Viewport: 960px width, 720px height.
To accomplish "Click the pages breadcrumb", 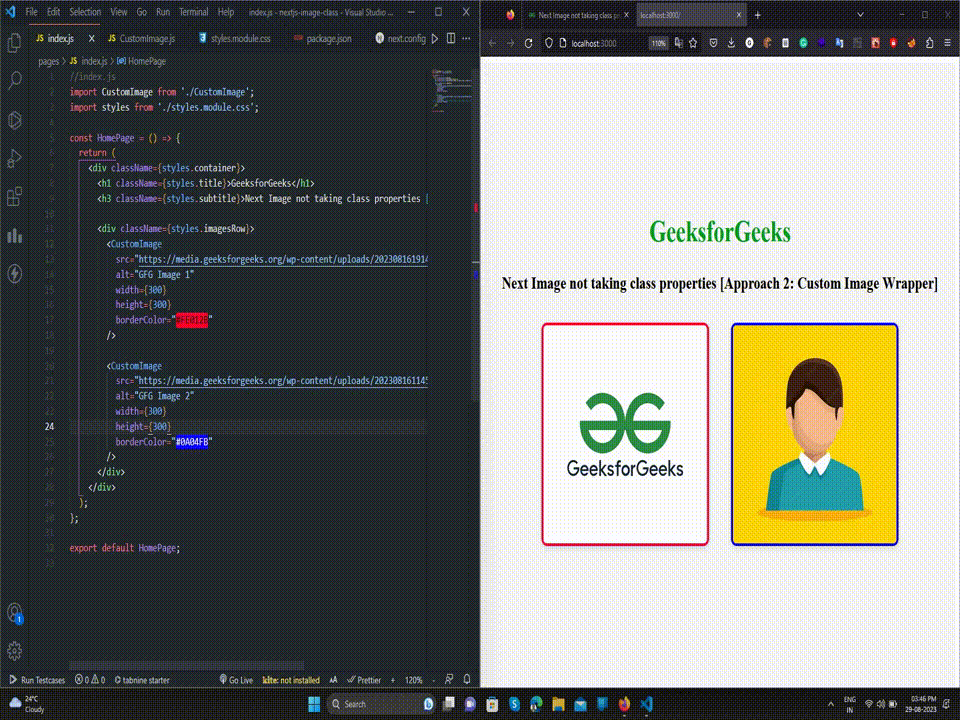I will (48, 61).
